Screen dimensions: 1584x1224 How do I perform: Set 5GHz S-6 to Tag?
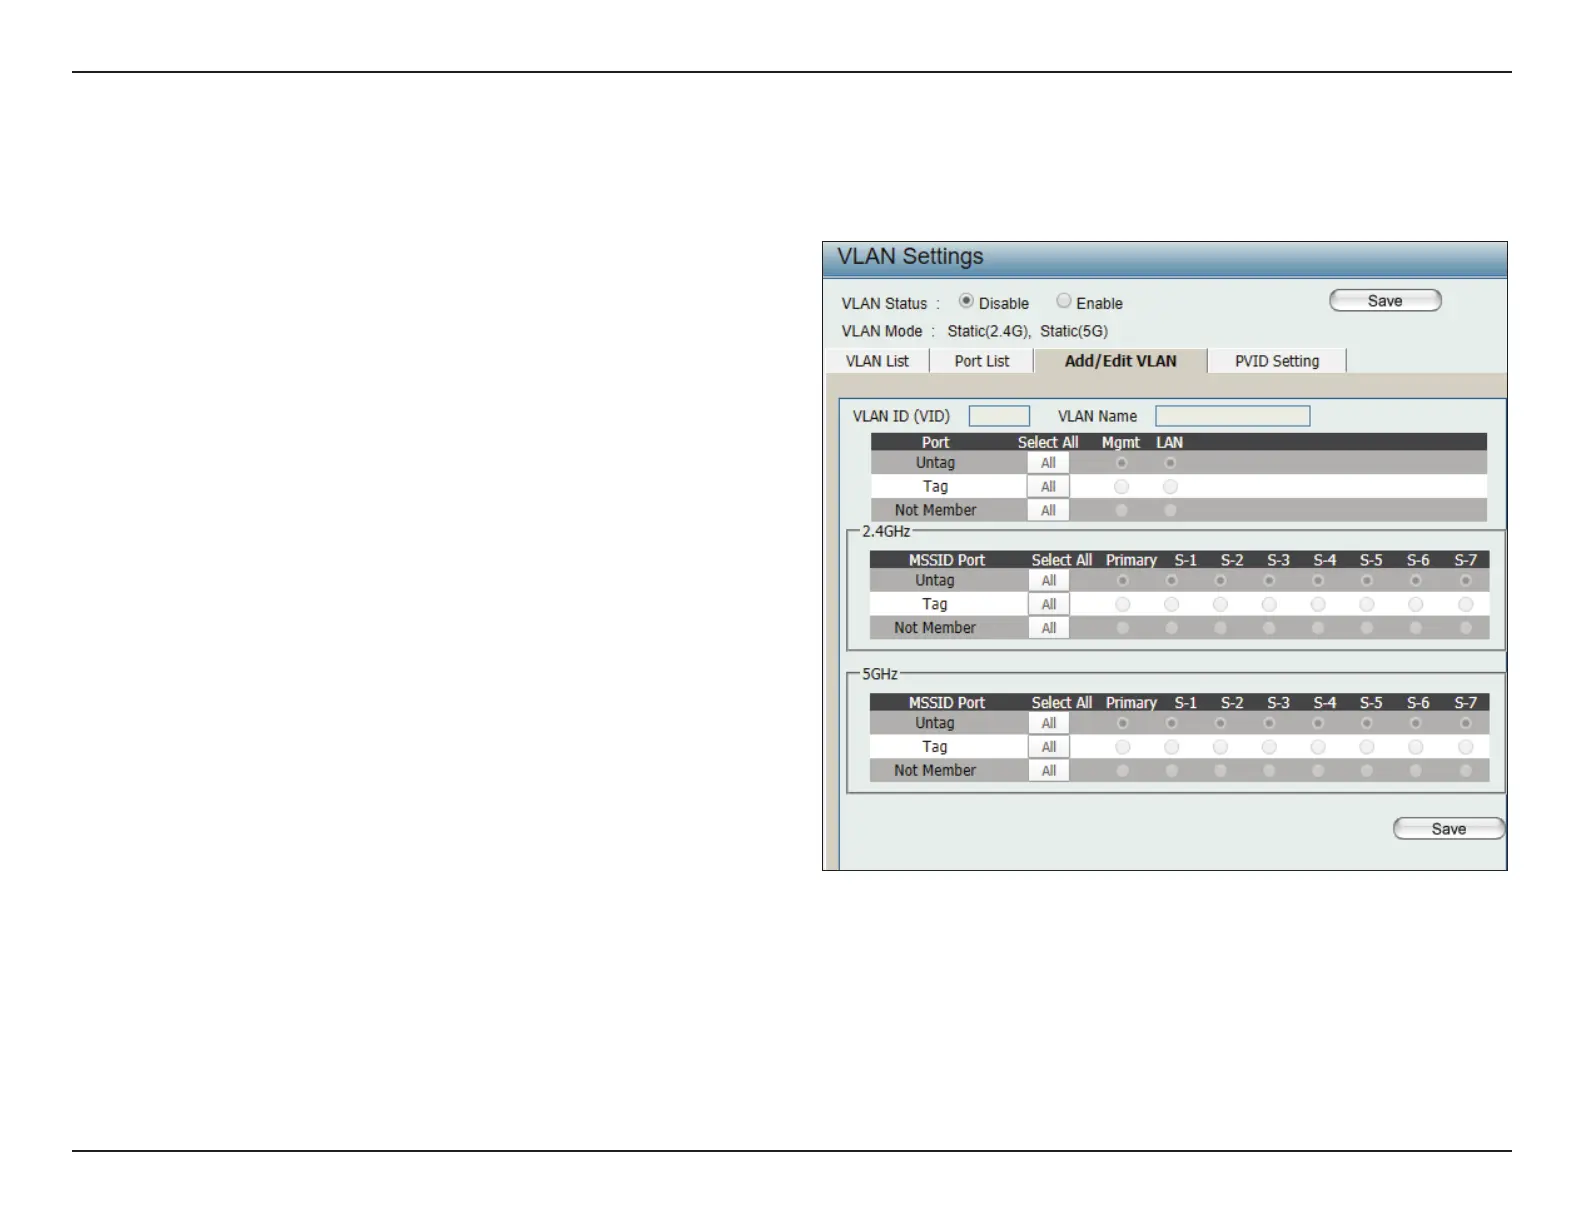coord(1416,747)
